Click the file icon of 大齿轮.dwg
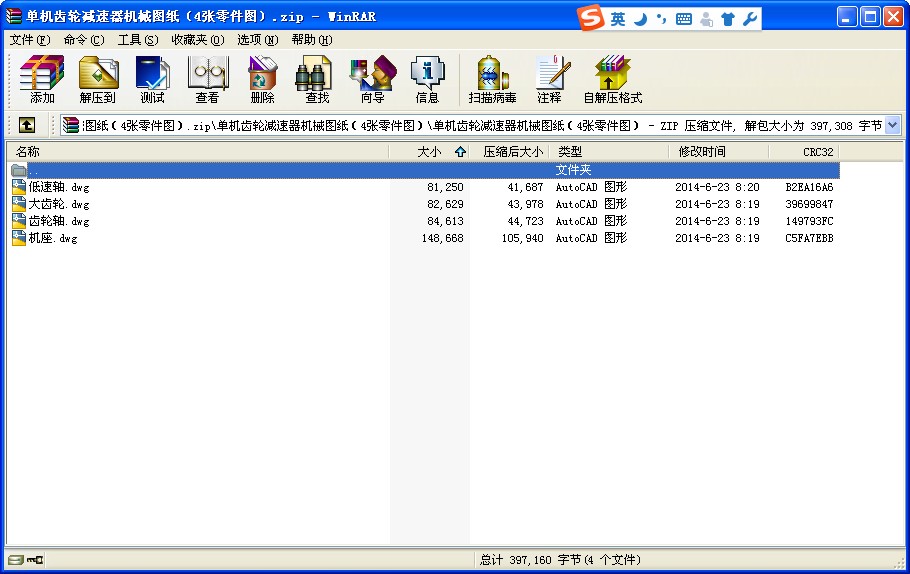The width and height of the screenshot is (910, 574). pos(19,204)
